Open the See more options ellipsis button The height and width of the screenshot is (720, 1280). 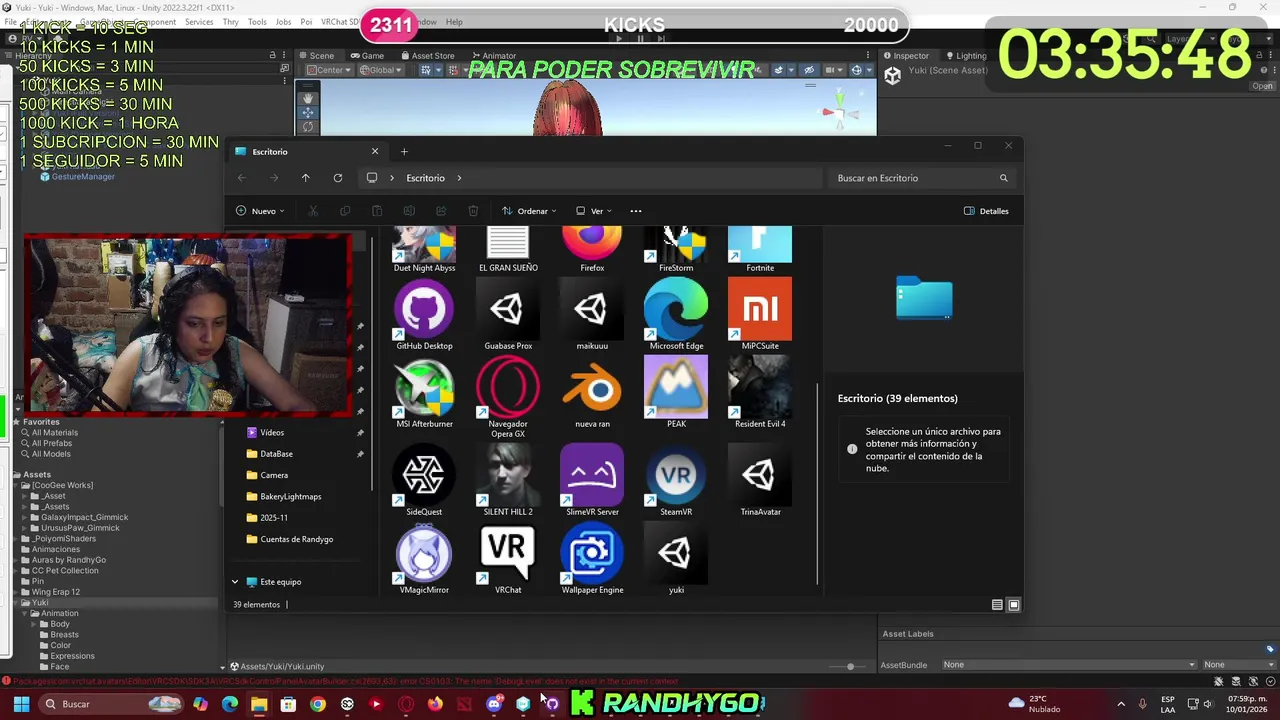click(x=636, y=211)
